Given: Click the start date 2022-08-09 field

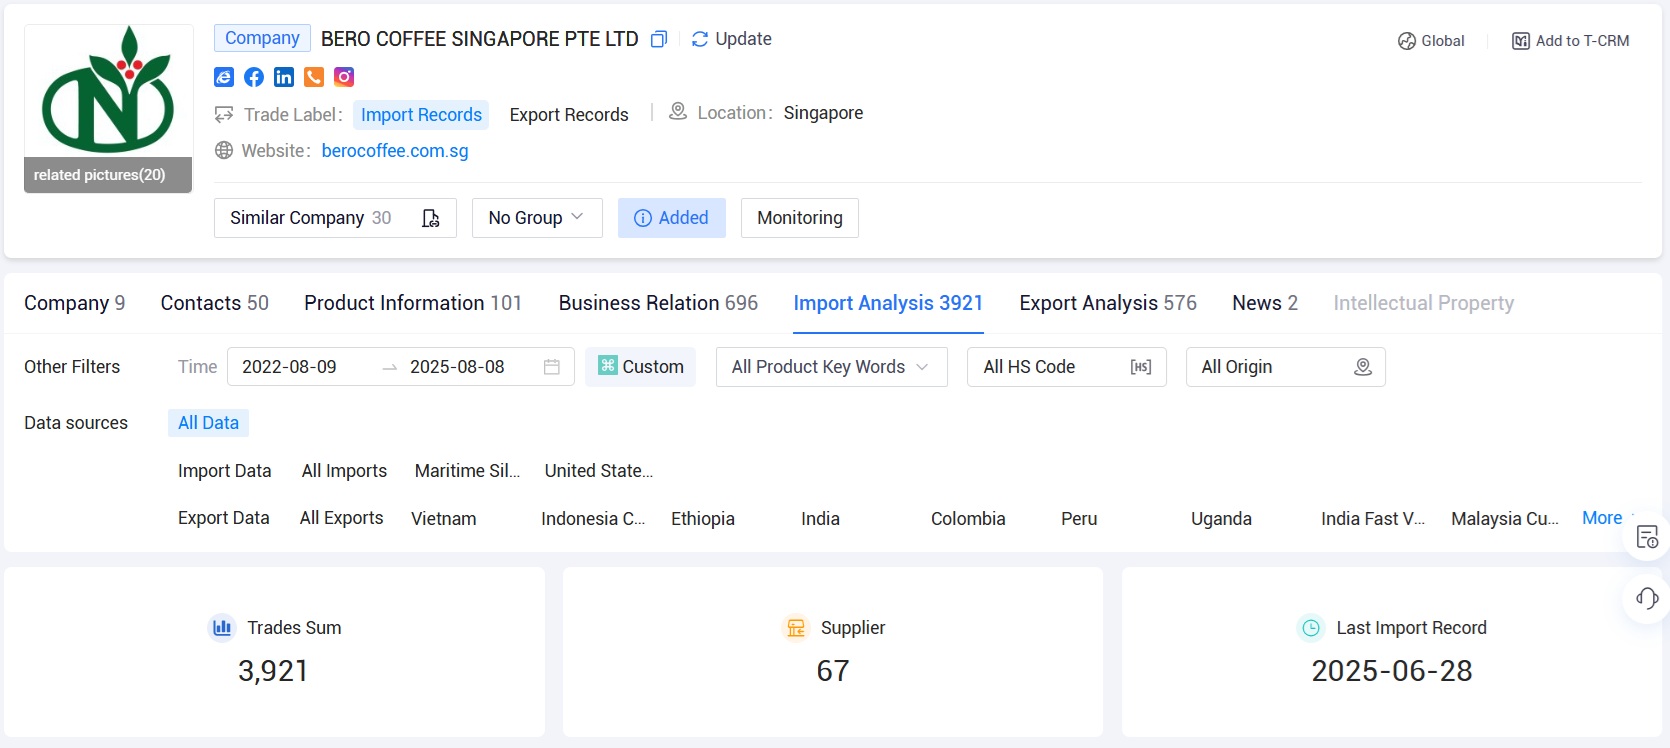Looking at the screenshot, I should [290, 367].
